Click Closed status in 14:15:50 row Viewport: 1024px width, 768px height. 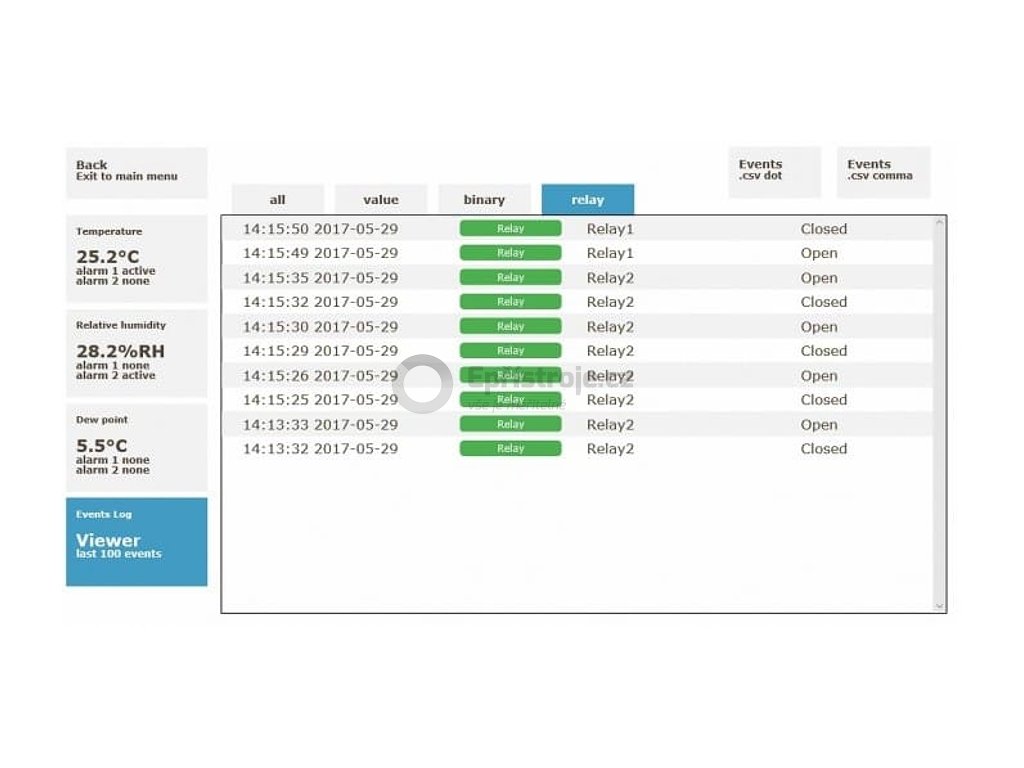click(824, 229)
